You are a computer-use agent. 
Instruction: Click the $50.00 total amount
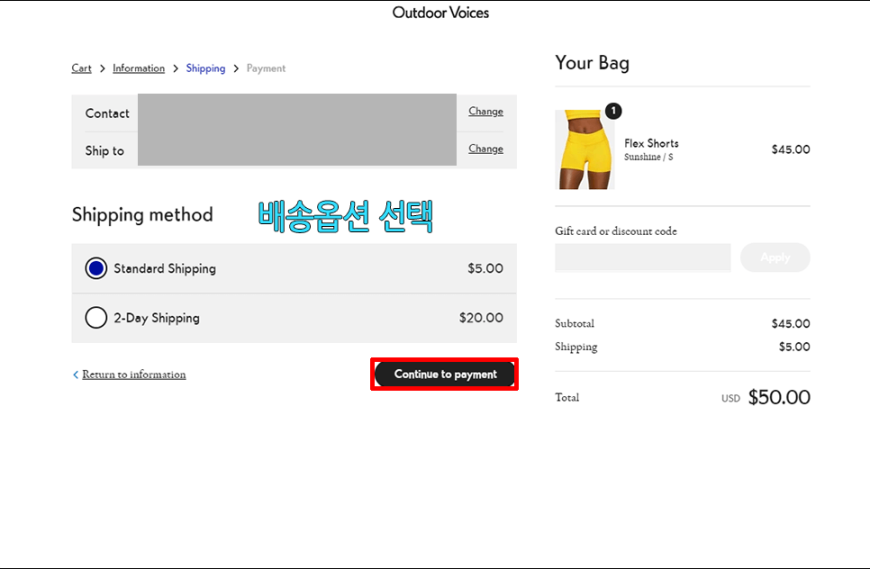[x=779, y=397]
